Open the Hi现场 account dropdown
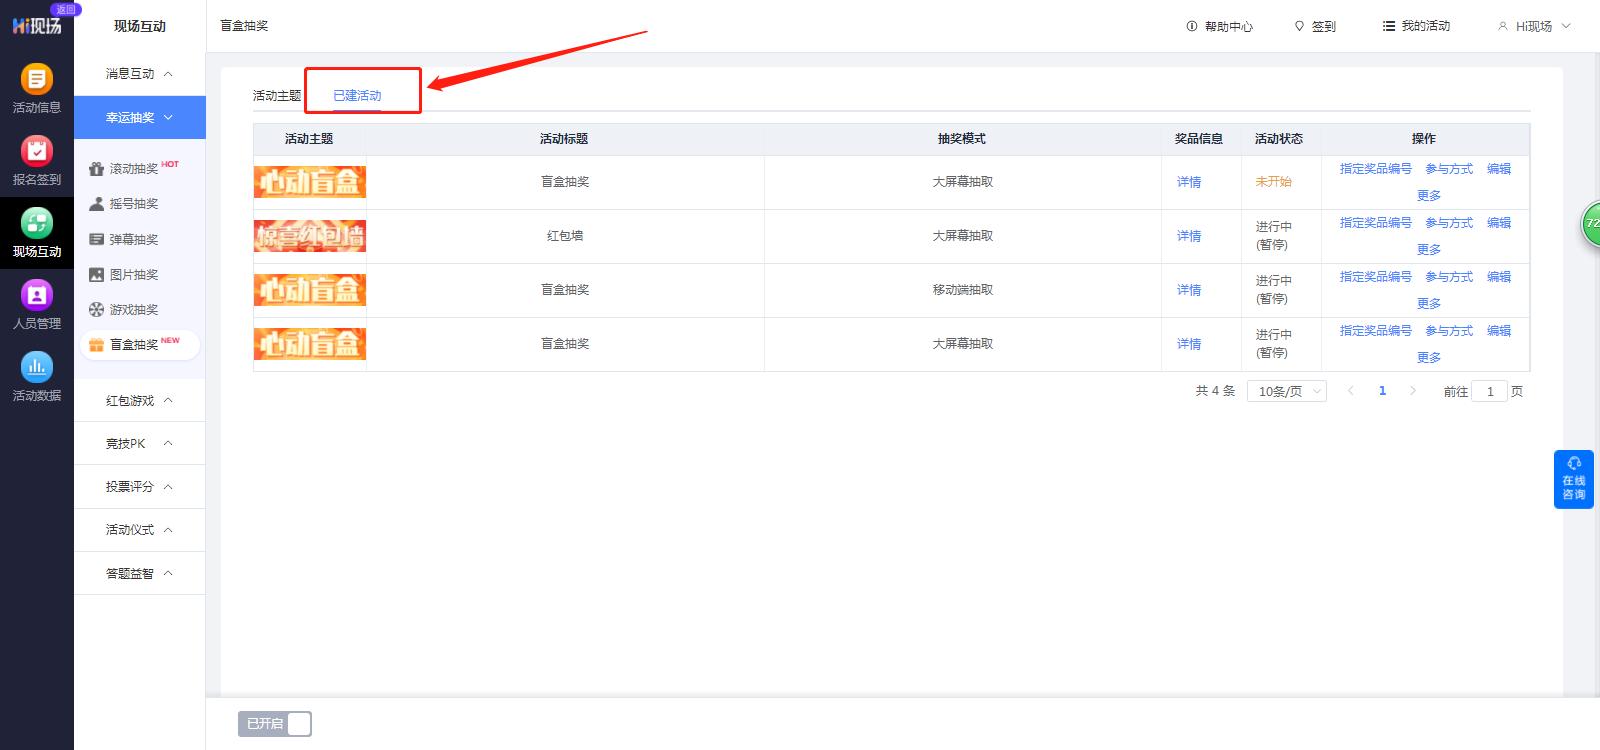 (x=1534, y=26)
